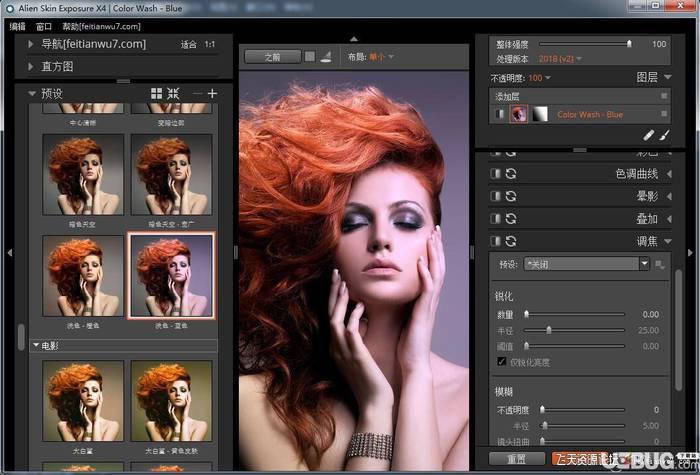Click the 适合 fit zoom button
Screen dimensions: 700x475
click(x=188, y=44)
